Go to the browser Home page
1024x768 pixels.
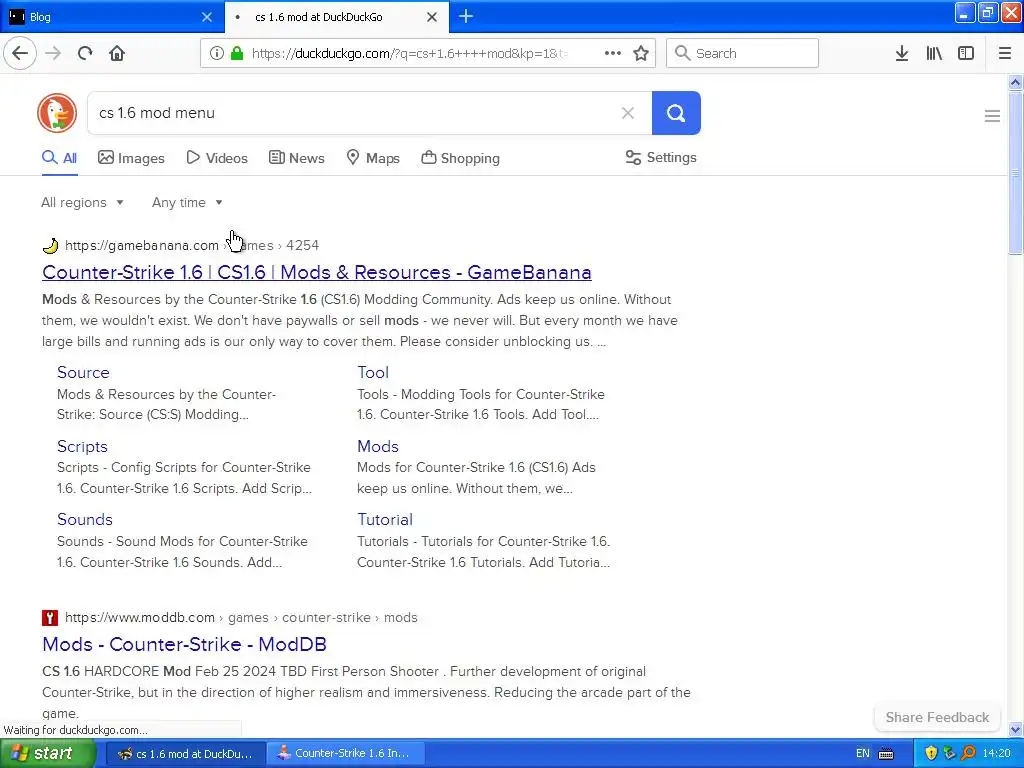pyautogui.click(x=117, y=53)
